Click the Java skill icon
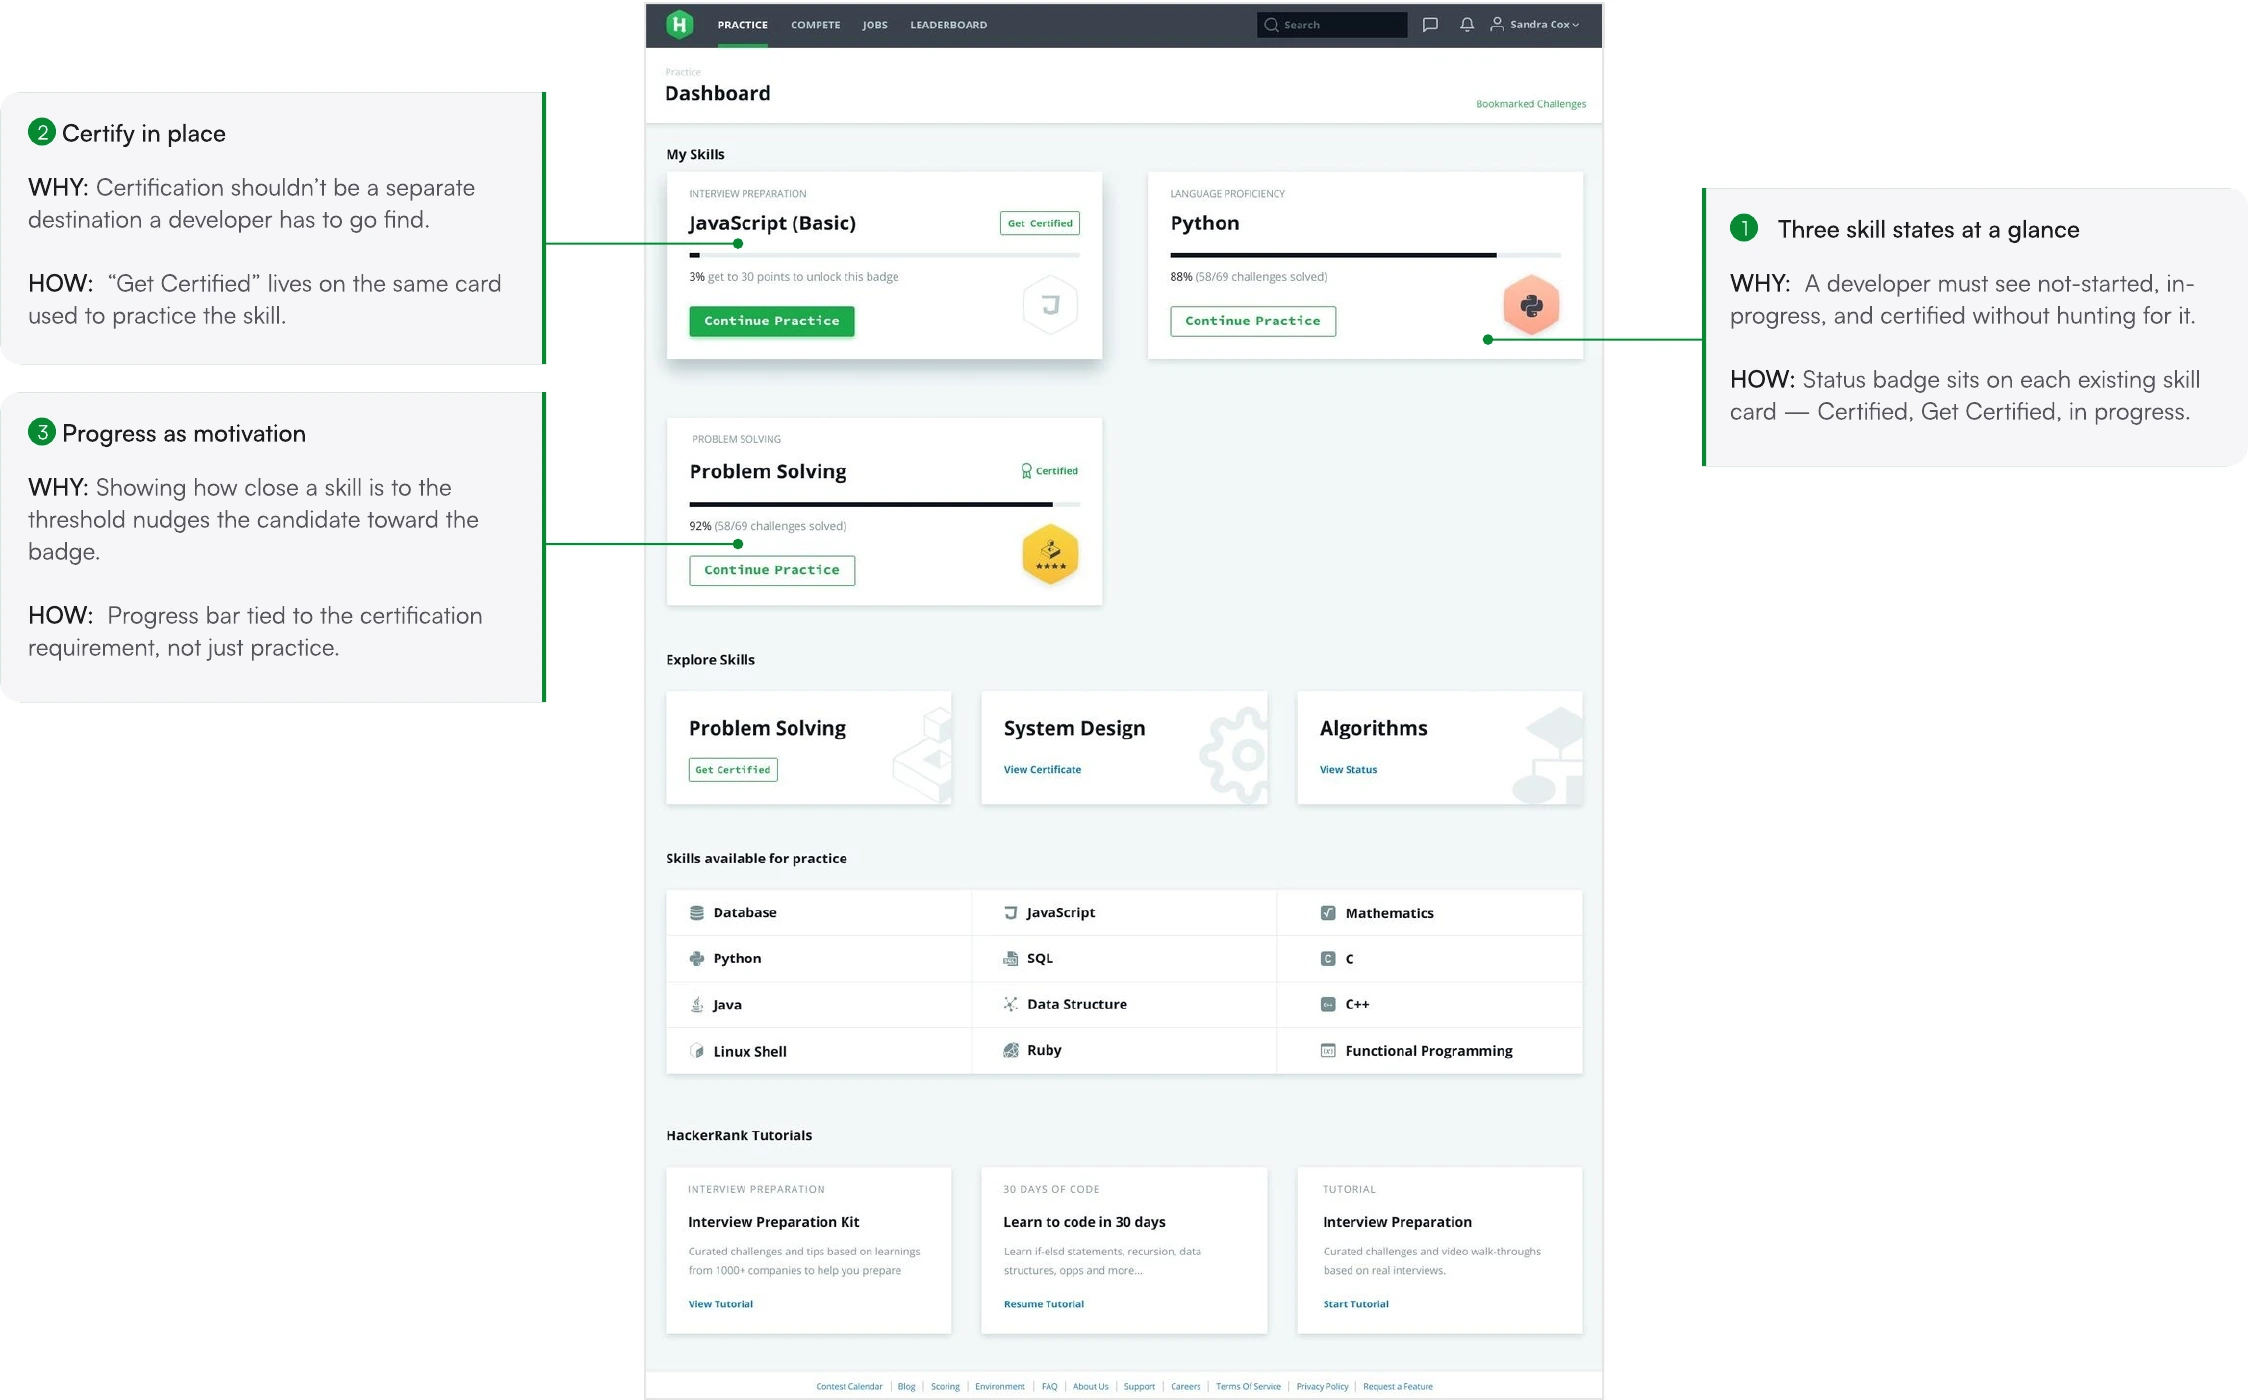The image size is (2248, 1400). coord(697,1004)
